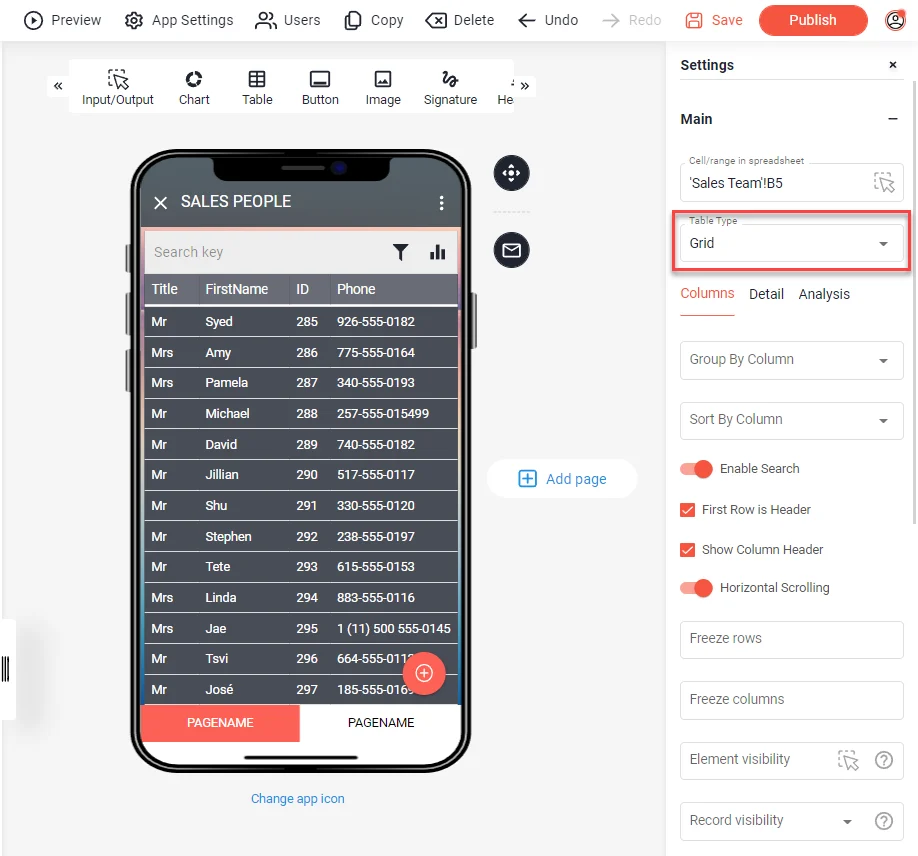Viewport: 918px width, 856px height.
Task: Toggle Horizontal Scrolling switch
Action: (696, 588)
